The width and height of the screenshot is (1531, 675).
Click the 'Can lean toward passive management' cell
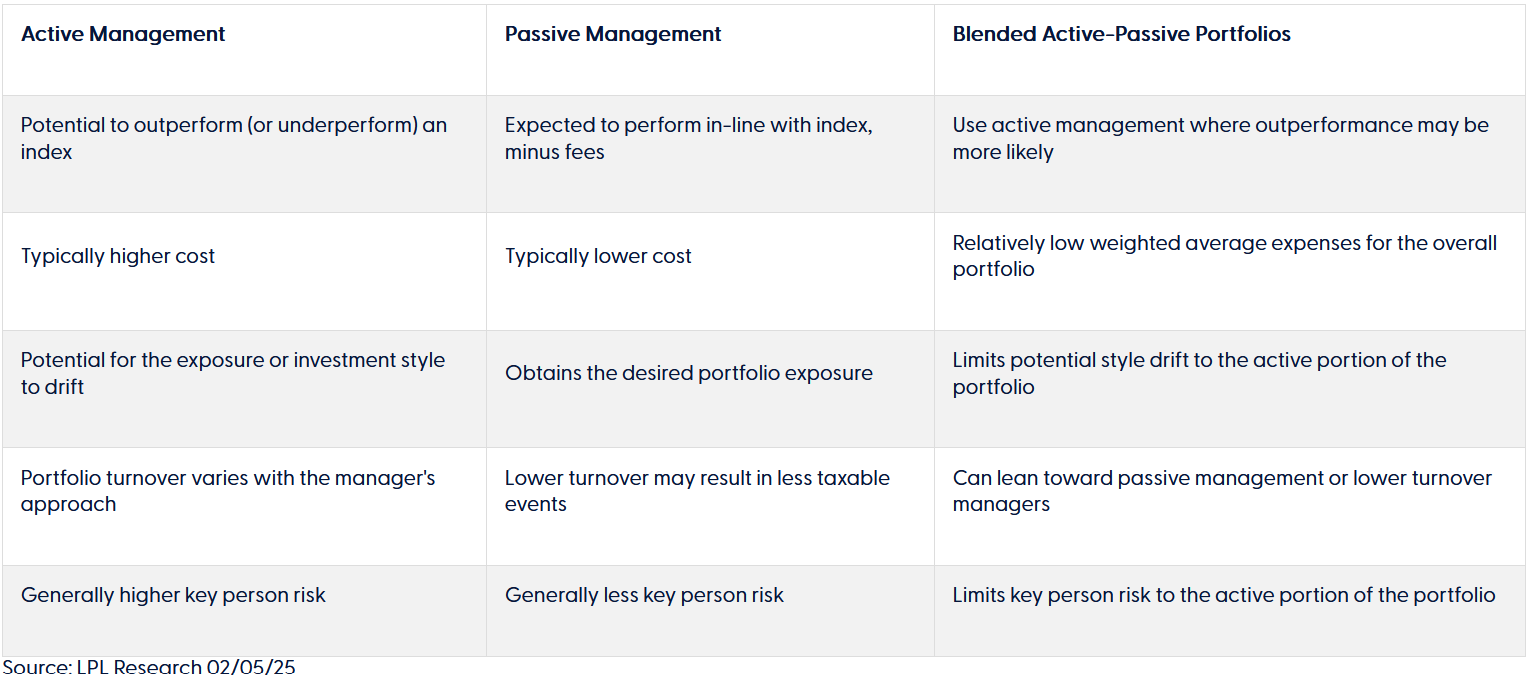[1229, 506]
